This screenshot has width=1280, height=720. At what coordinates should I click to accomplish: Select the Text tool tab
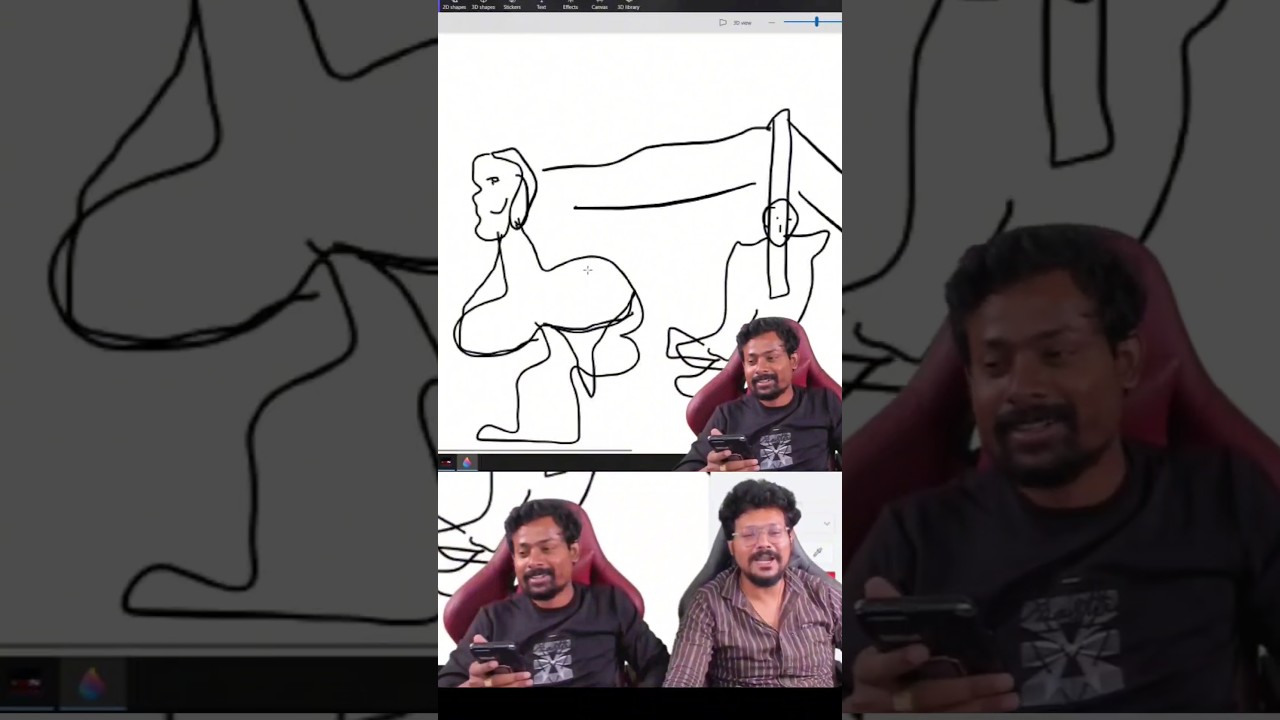[541, 6]
